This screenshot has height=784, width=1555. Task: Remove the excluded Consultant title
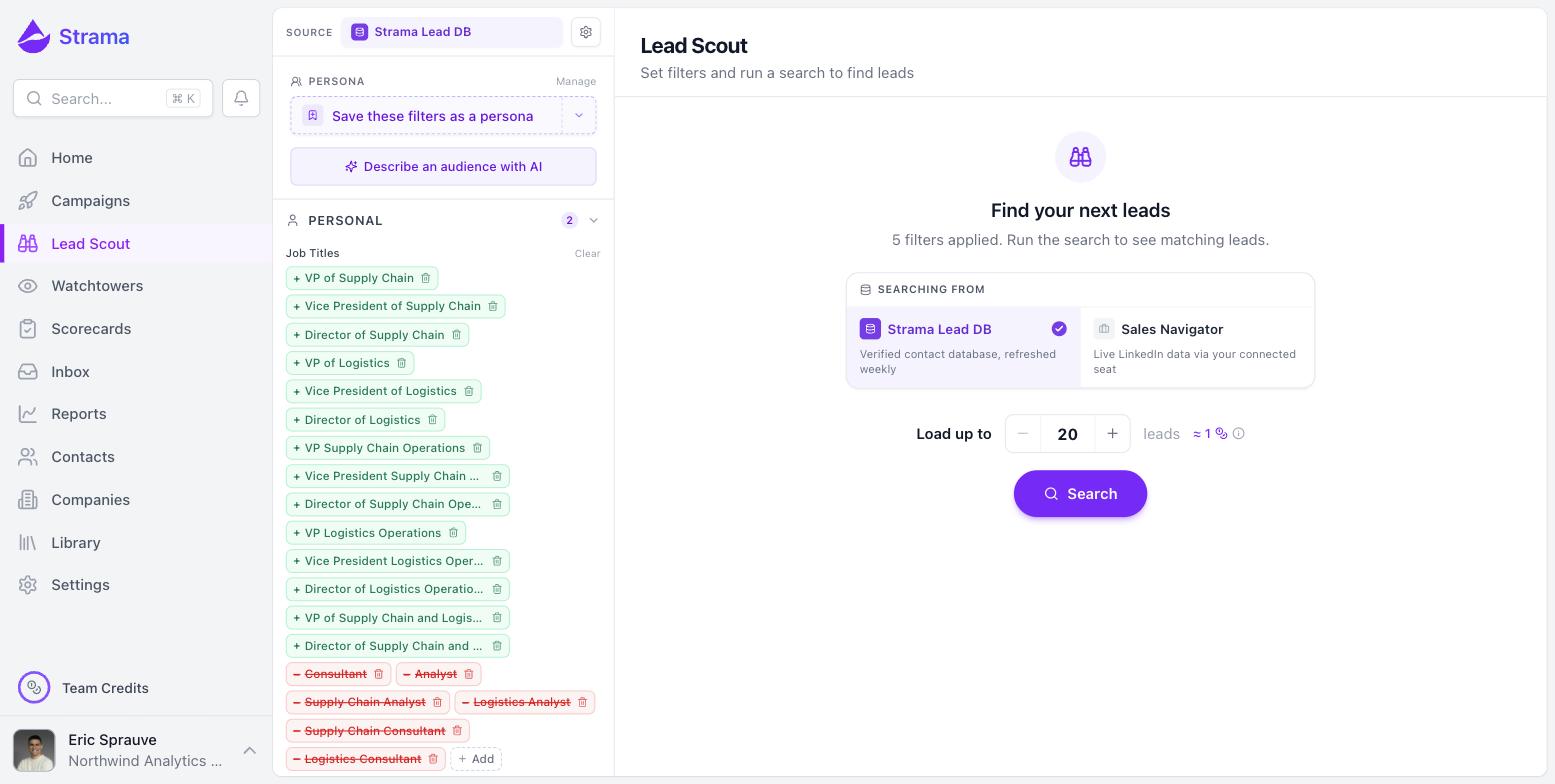pos(378,674)
